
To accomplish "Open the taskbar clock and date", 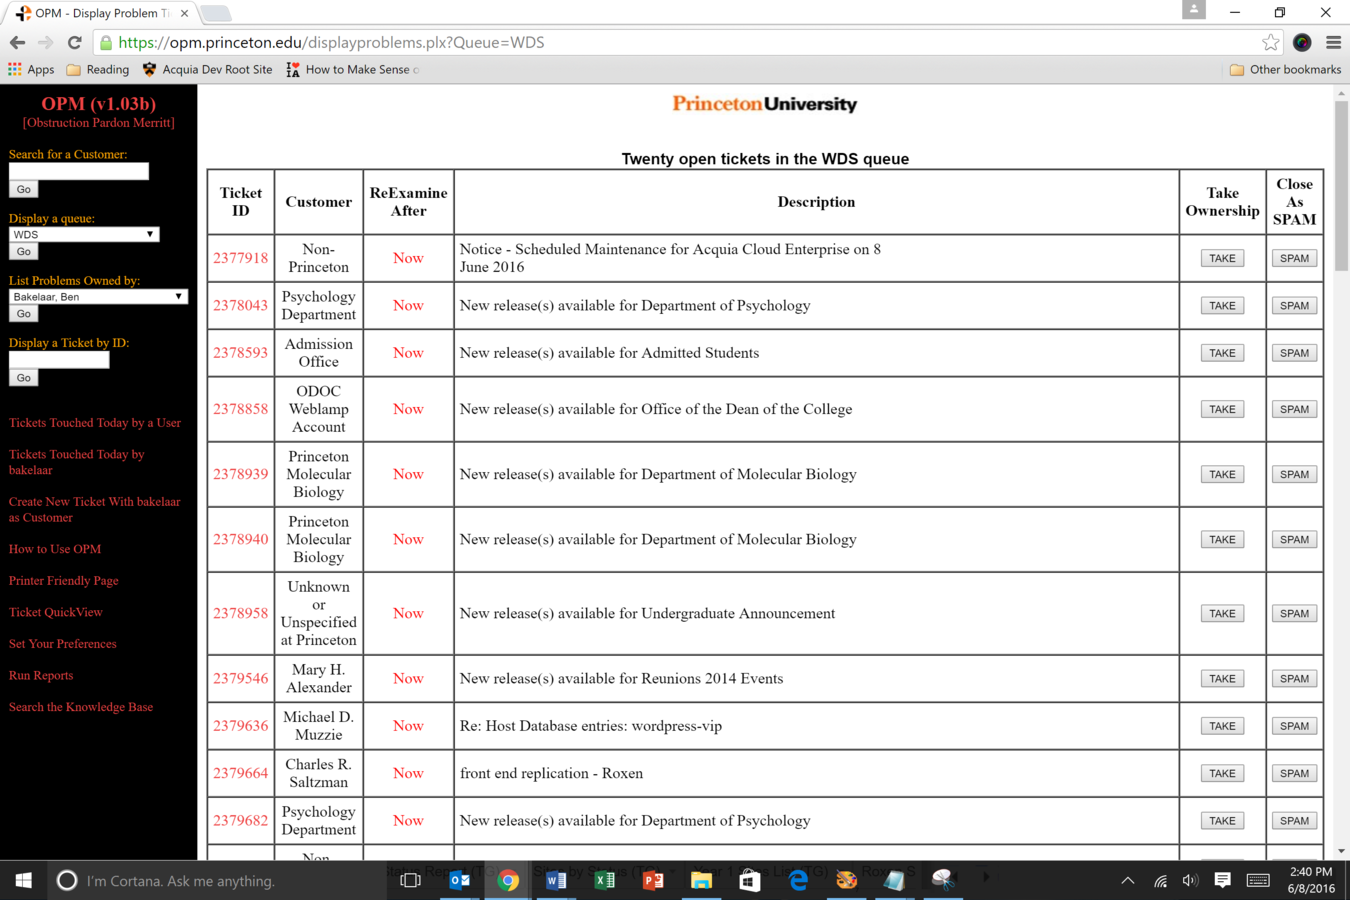I will (1311, 880).
